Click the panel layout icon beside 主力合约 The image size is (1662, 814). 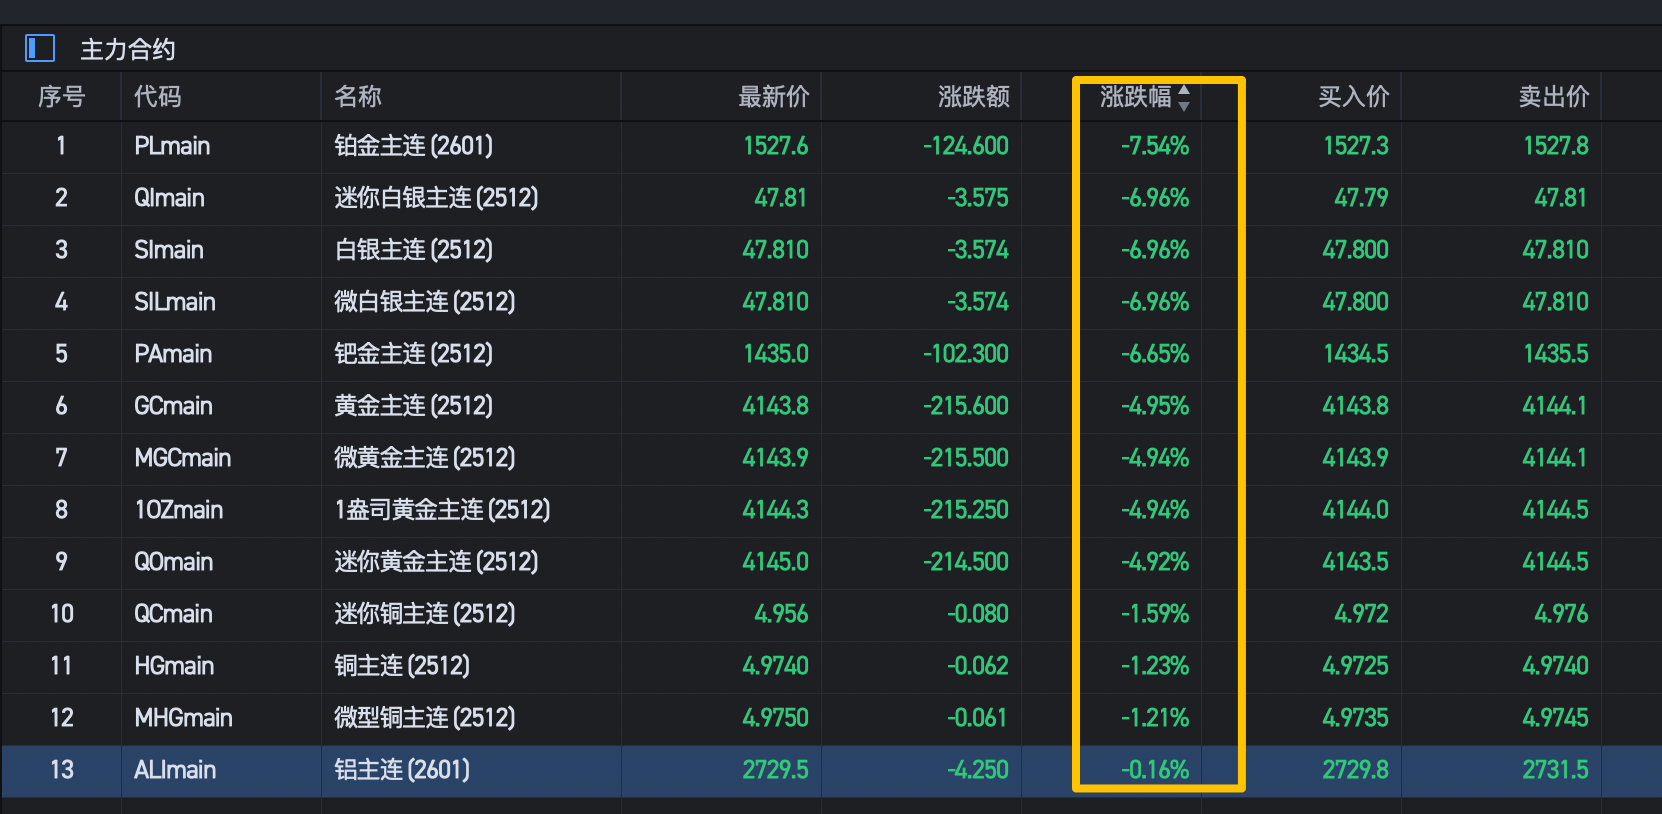point(40,48)
